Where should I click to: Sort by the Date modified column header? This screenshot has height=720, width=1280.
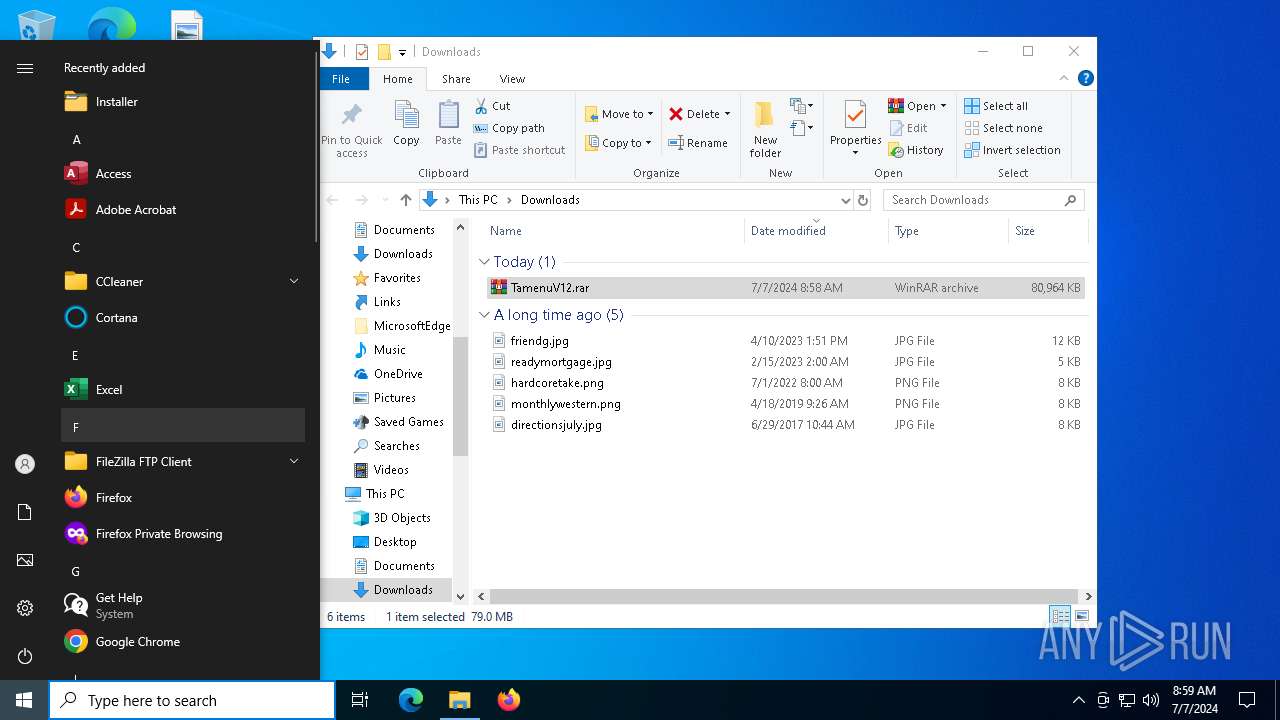pos(788,231)
